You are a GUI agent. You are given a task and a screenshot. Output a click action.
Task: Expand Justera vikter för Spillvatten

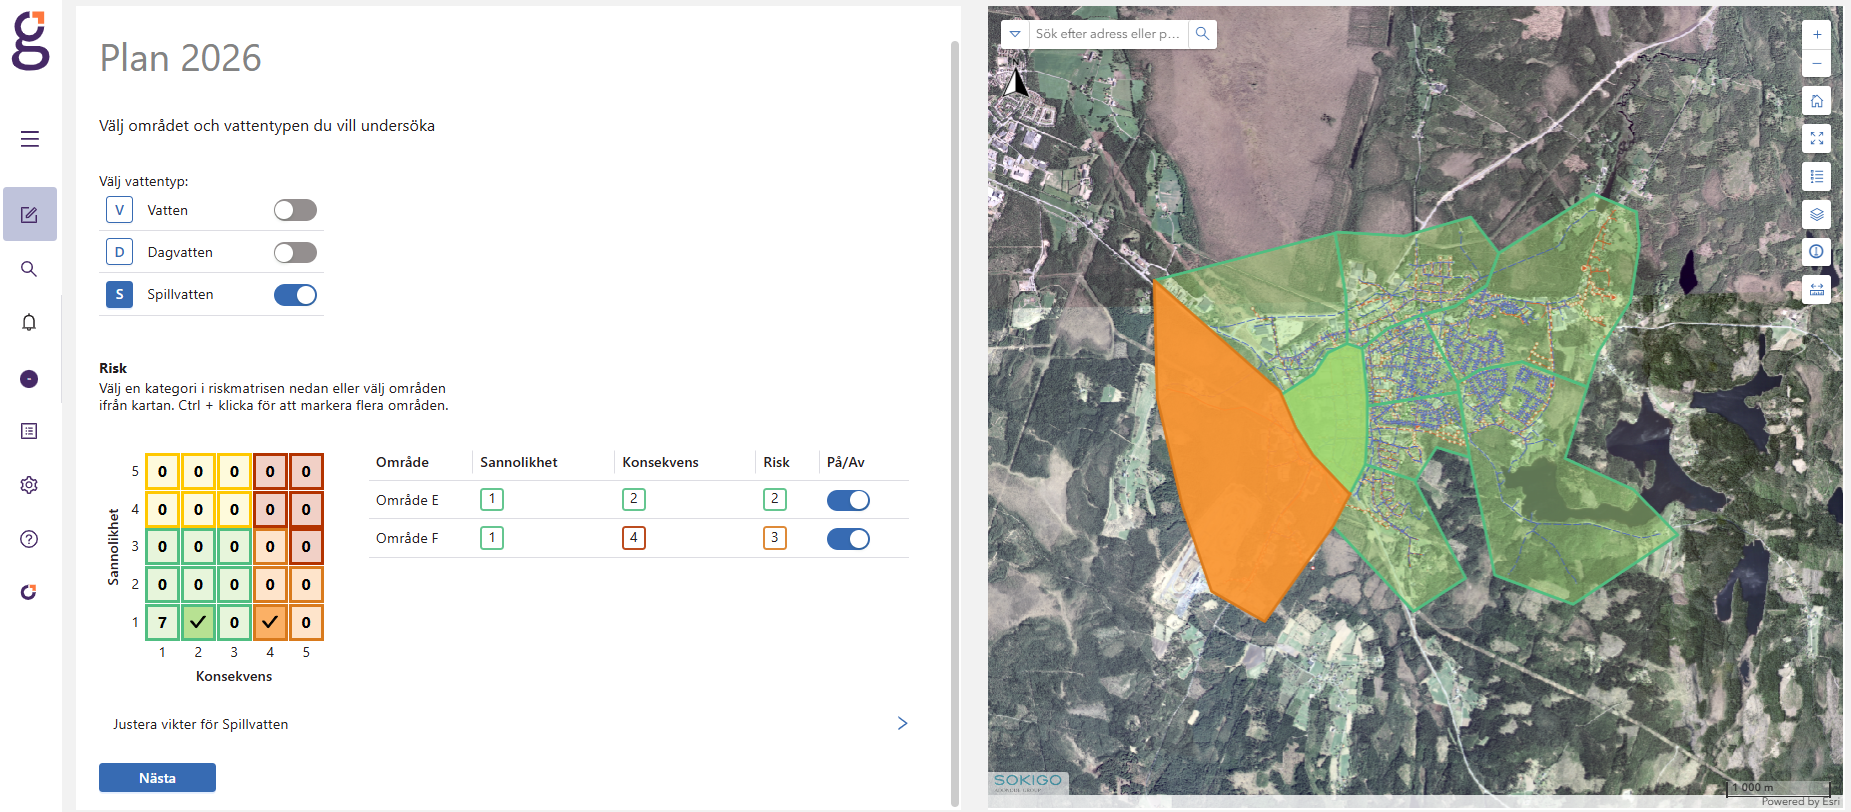tap(902, 723)
